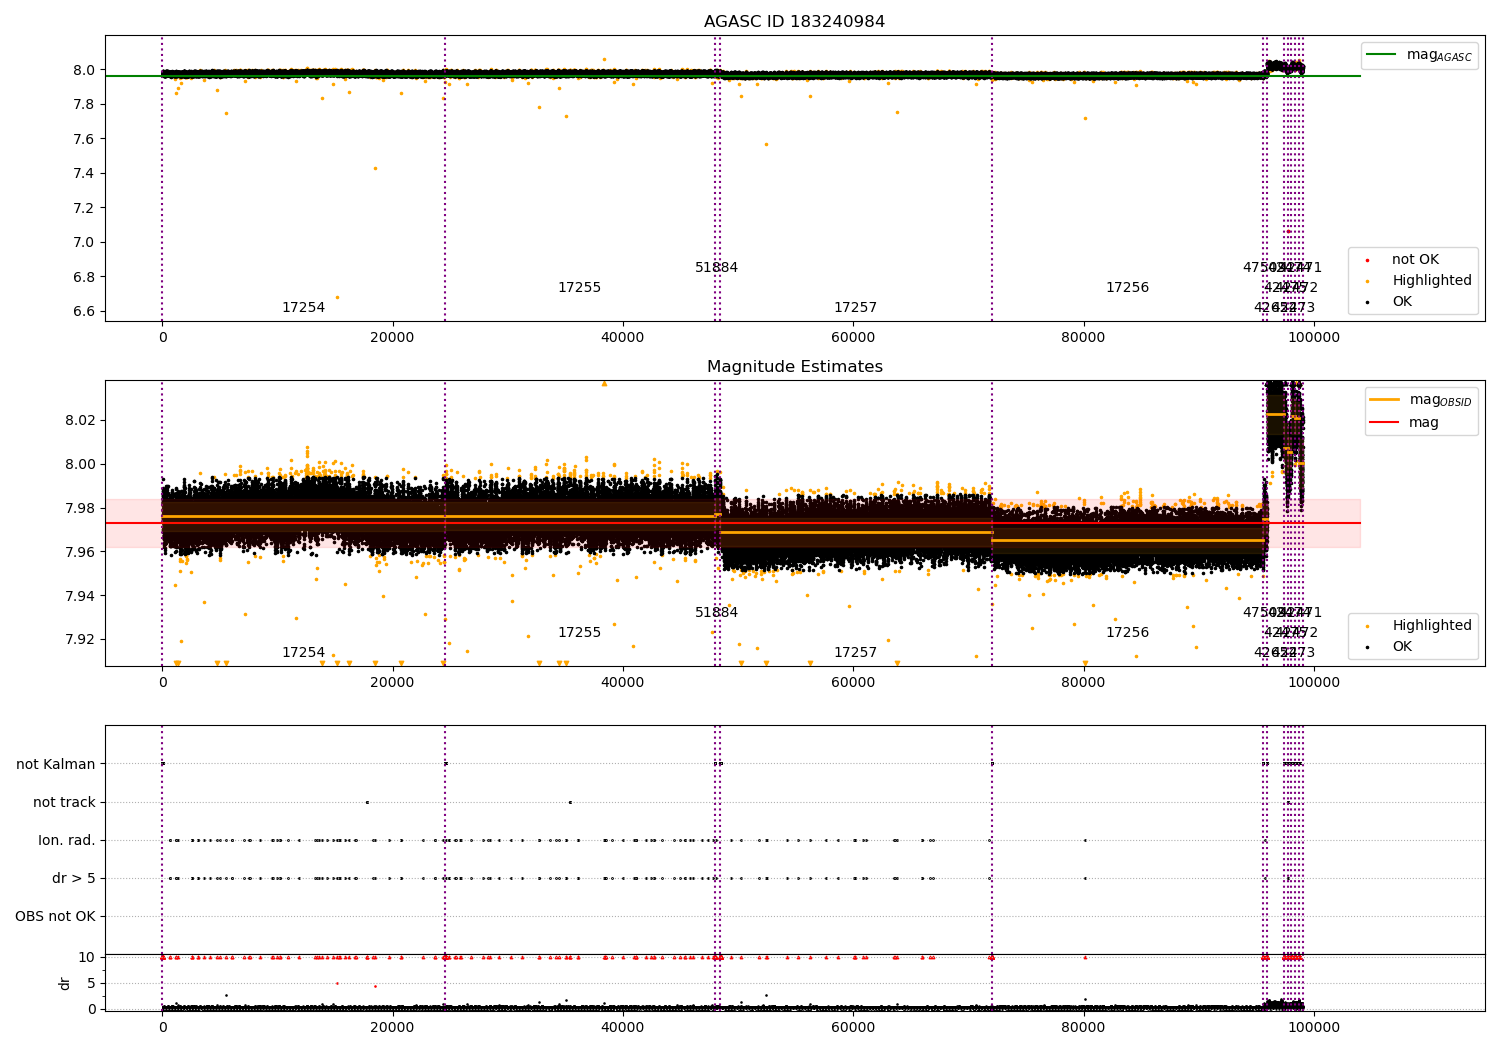1500x1050 pixels.
Task: Click the 'not track' axis label
Action: 64,803
